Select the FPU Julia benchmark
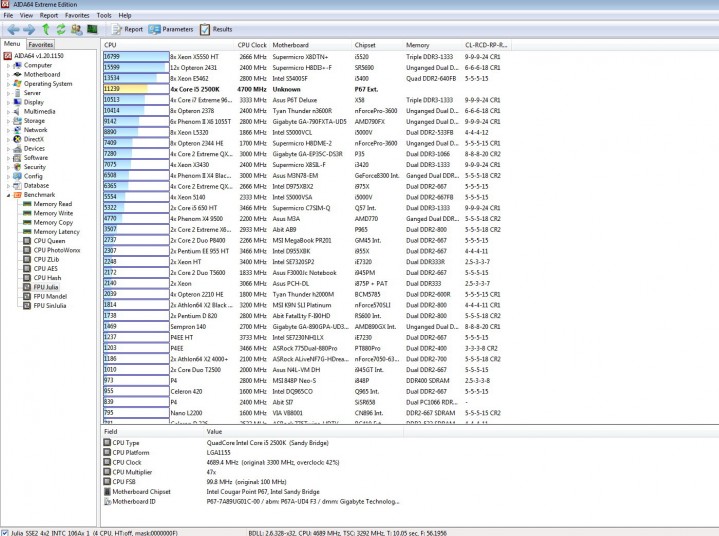The height and width of the screenshot is (536, 719). [41, 287]
